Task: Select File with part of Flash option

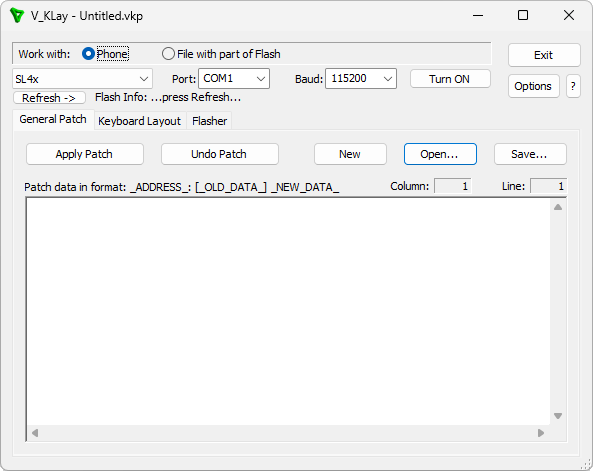Action: 221,54
